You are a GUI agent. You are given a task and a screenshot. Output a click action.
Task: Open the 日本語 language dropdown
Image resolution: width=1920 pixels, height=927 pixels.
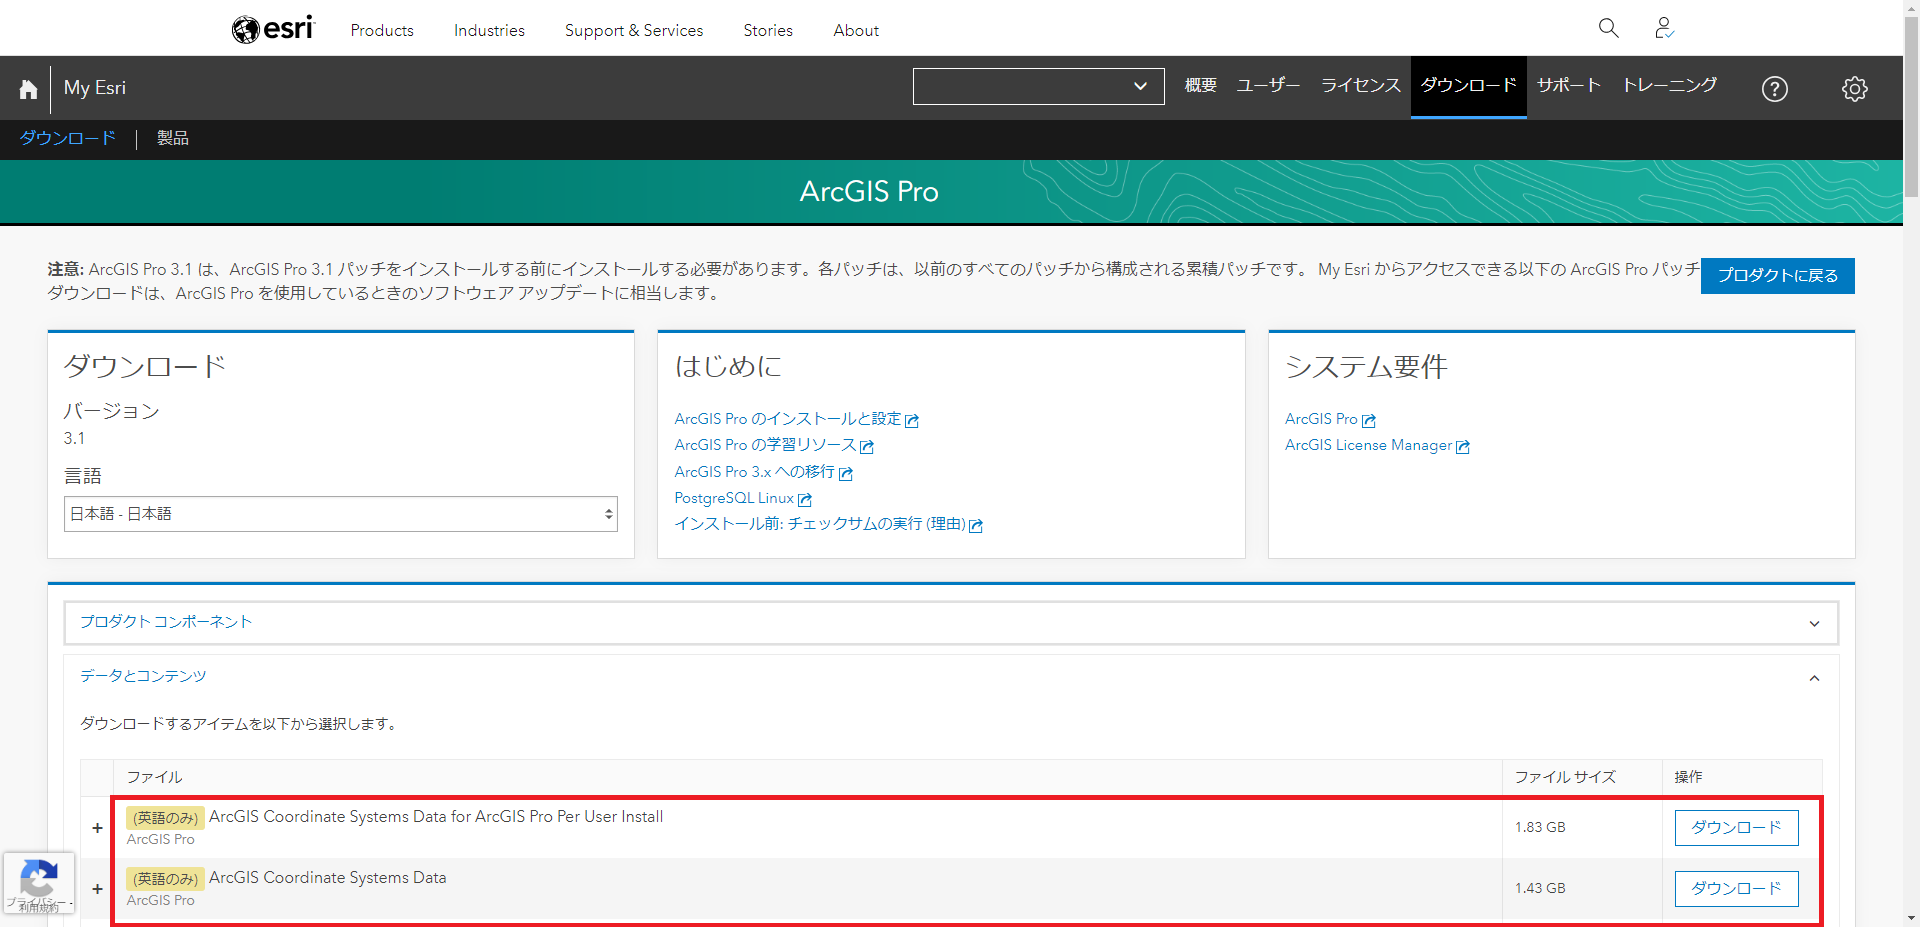pos(341,514)
